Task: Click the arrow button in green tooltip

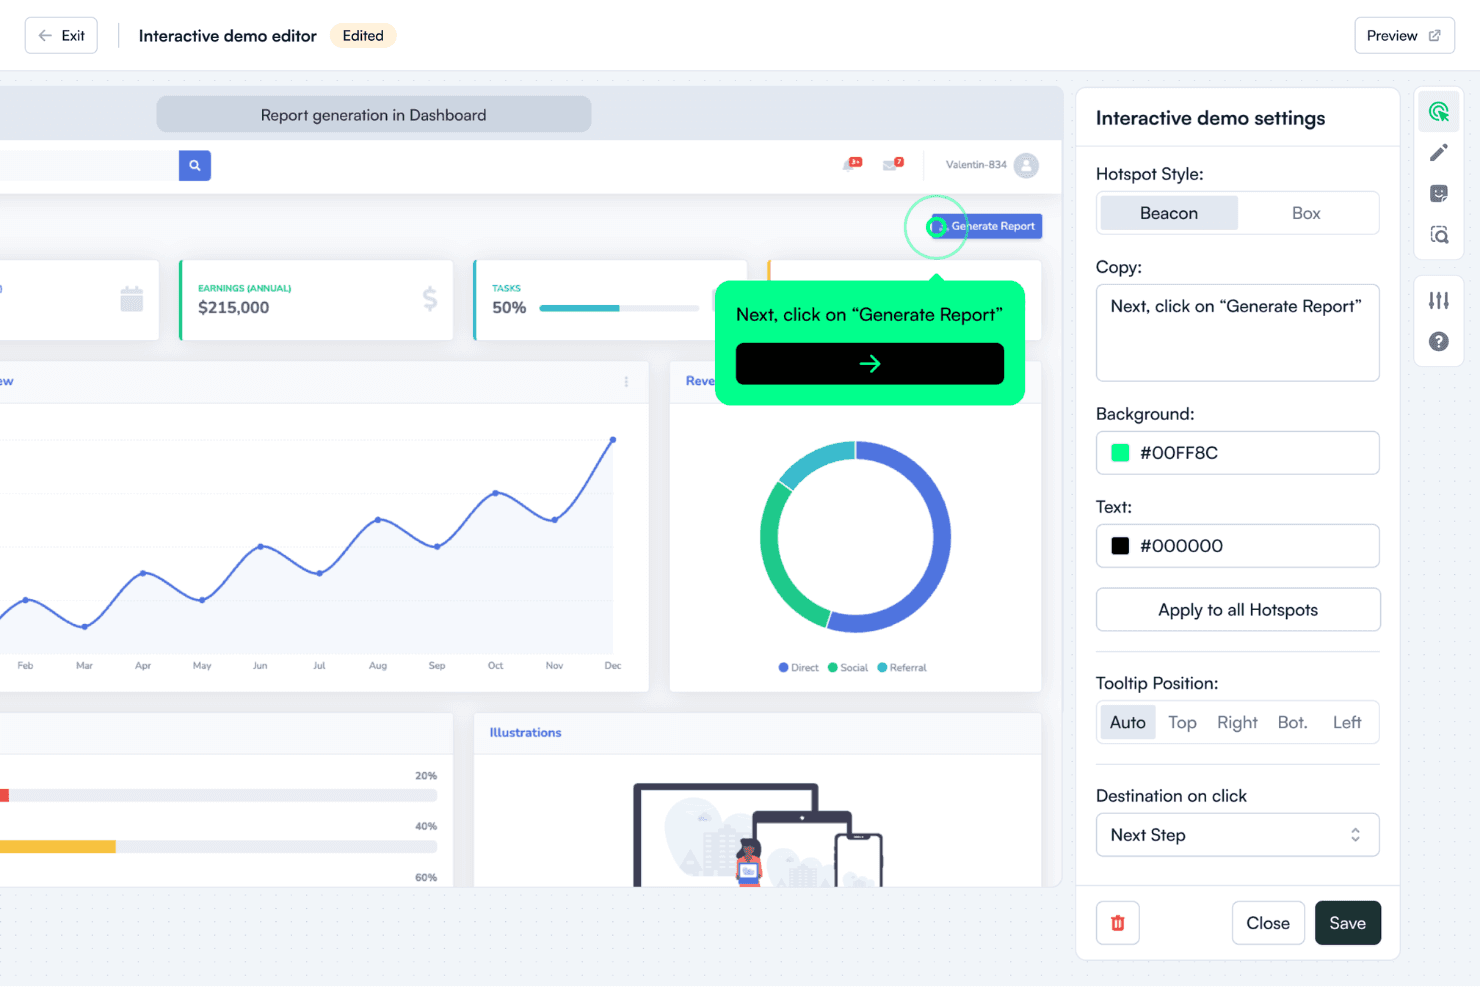Action: click(x=869, y=364)
